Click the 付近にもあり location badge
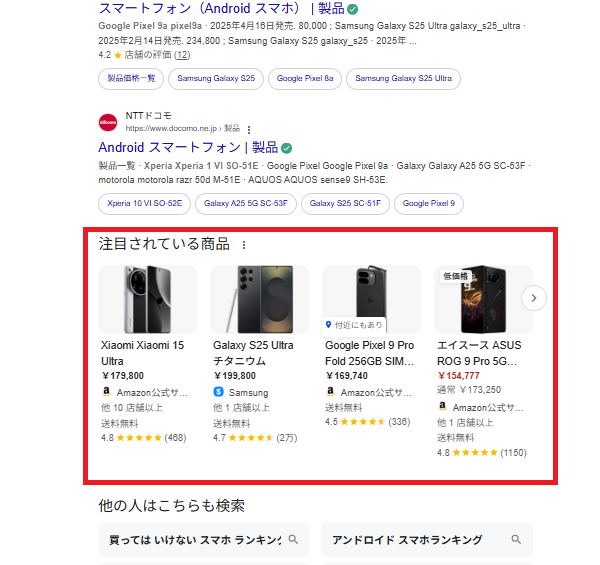Viewport: 600px width, 565px height. coord(354,325)
